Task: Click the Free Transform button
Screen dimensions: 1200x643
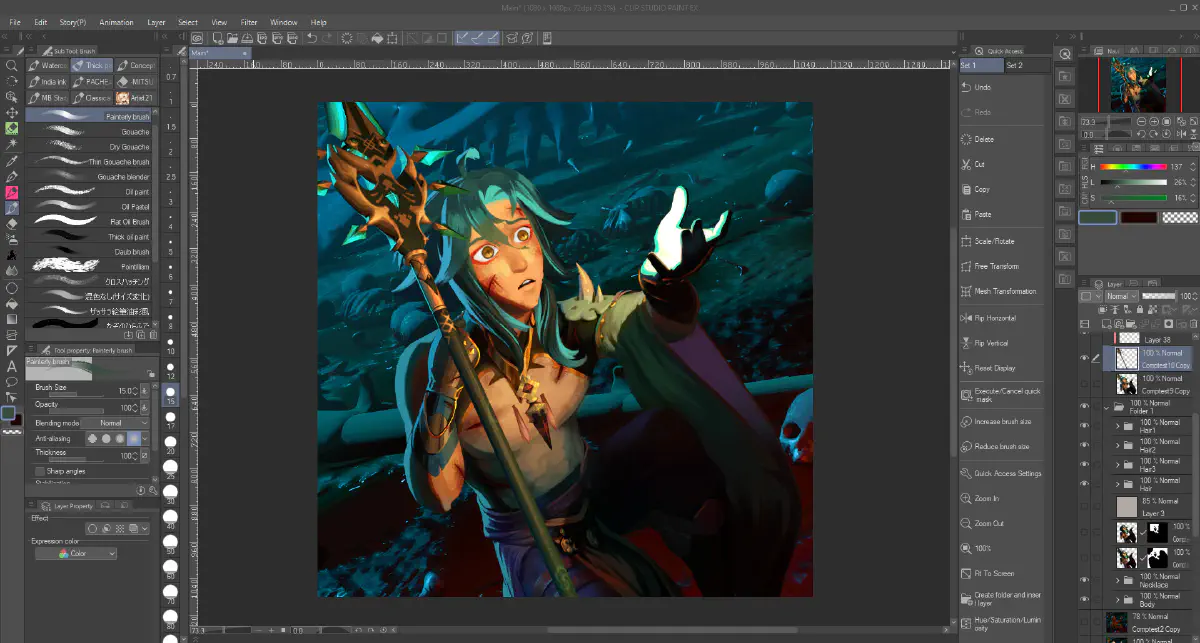Action: point(996,267)
